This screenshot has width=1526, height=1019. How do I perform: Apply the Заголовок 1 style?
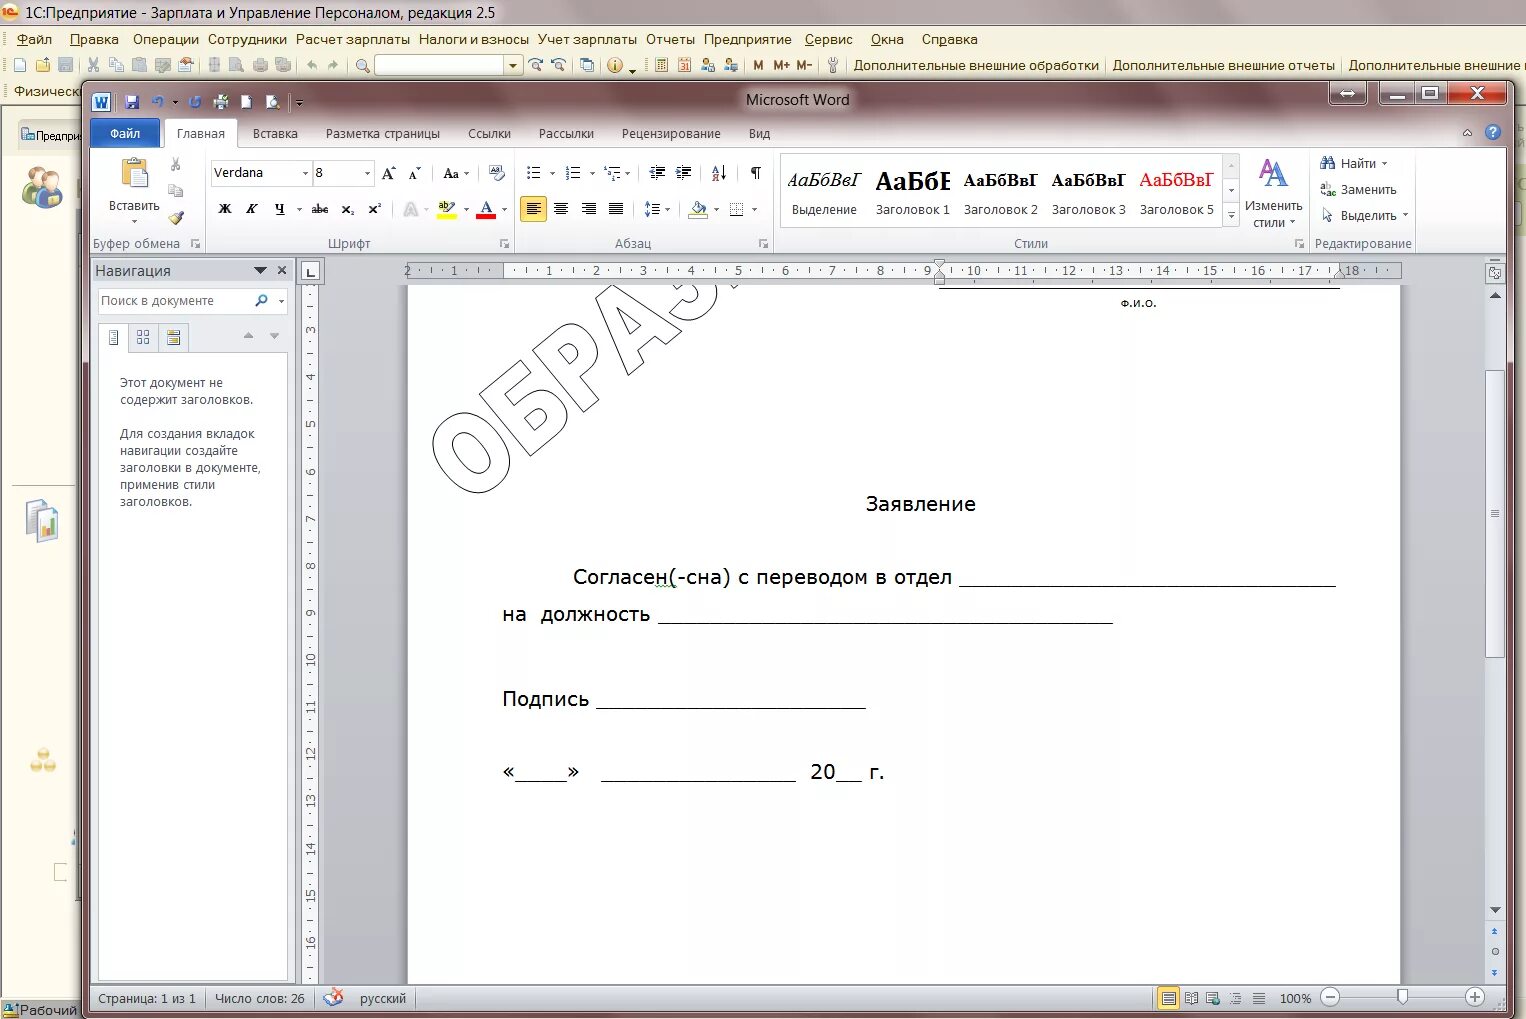pyautogui.click(x=912, y=192)
